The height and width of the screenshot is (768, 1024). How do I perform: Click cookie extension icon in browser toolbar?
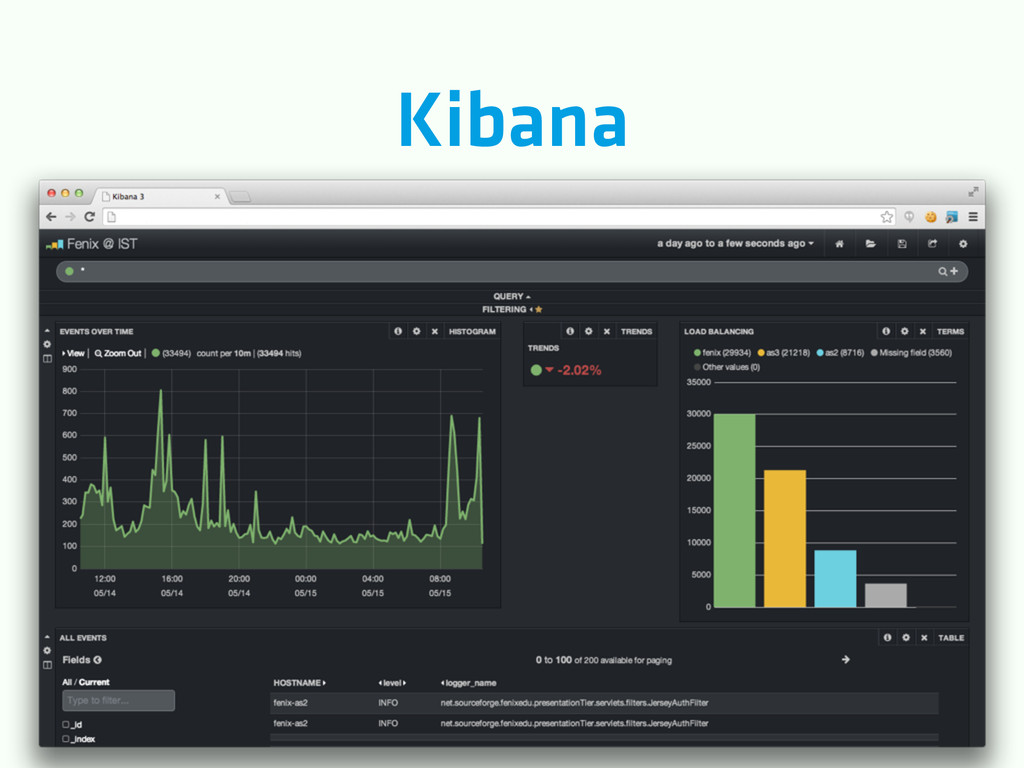[x=931, y=217]
